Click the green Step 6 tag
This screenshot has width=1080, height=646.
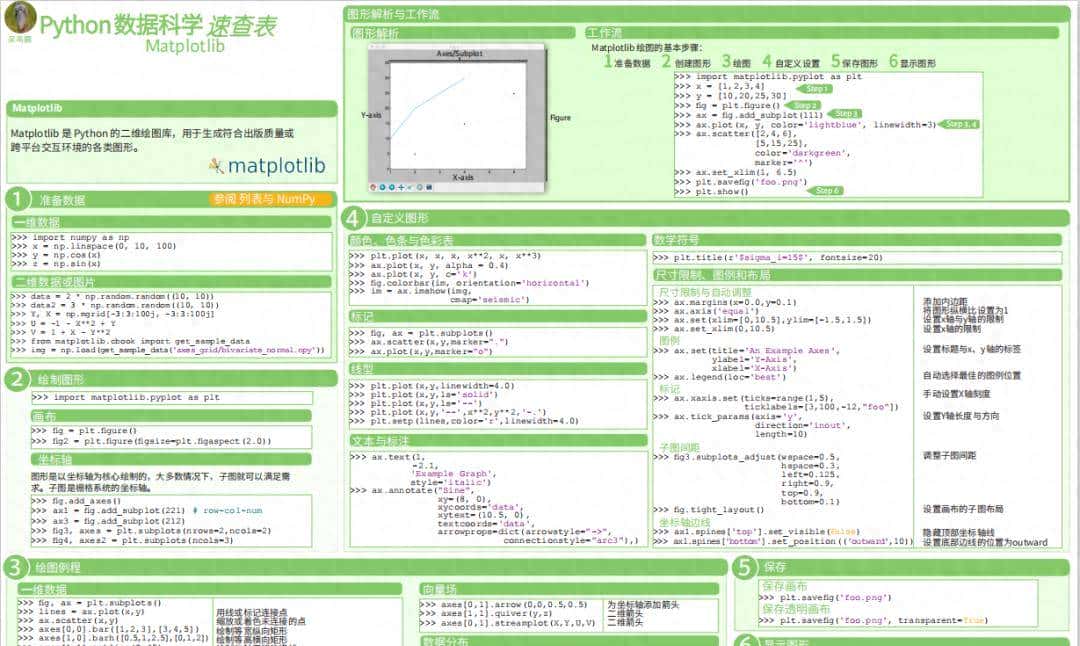825,190
